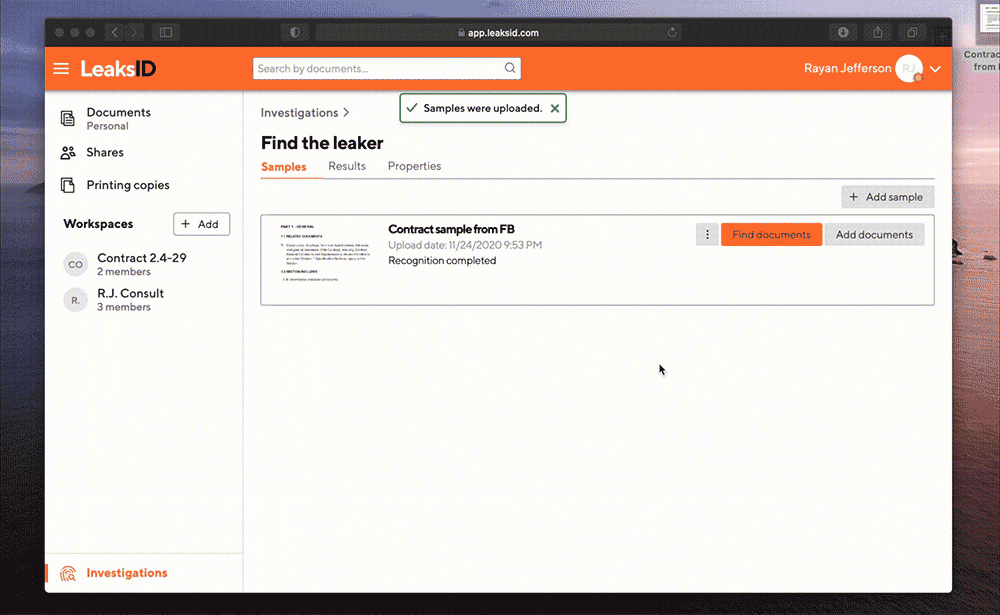1000x615 pixels.
Task: Dismiss the Samples were uploaded notification
Action: [555, 107]
